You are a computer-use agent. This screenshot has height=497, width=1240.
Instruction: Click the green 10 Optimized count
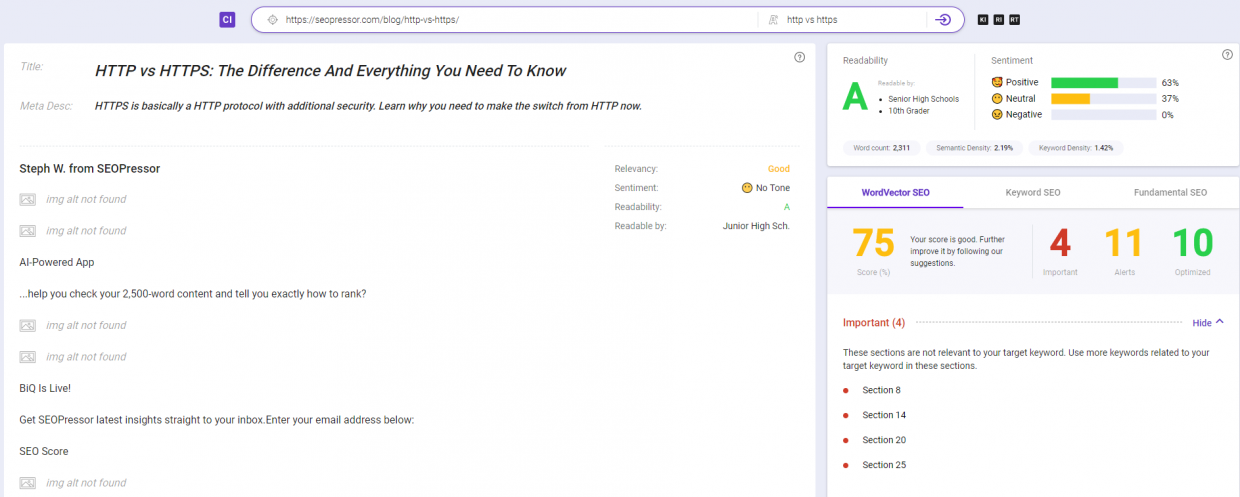point(1192,243)
